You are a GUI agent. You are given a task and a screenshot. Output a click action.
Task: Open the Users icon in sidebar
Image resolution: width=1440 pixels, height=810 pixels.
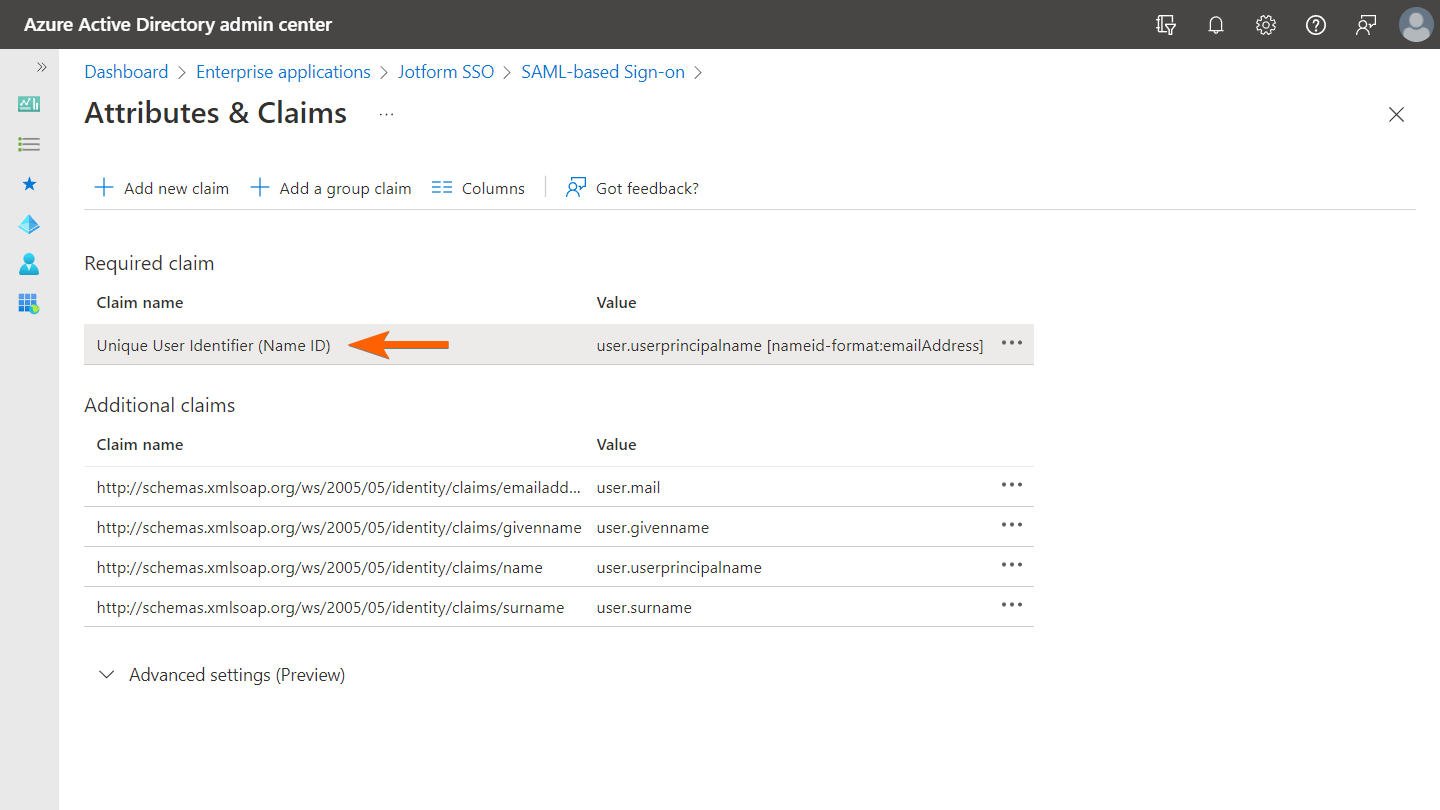(x=29, y=264)
